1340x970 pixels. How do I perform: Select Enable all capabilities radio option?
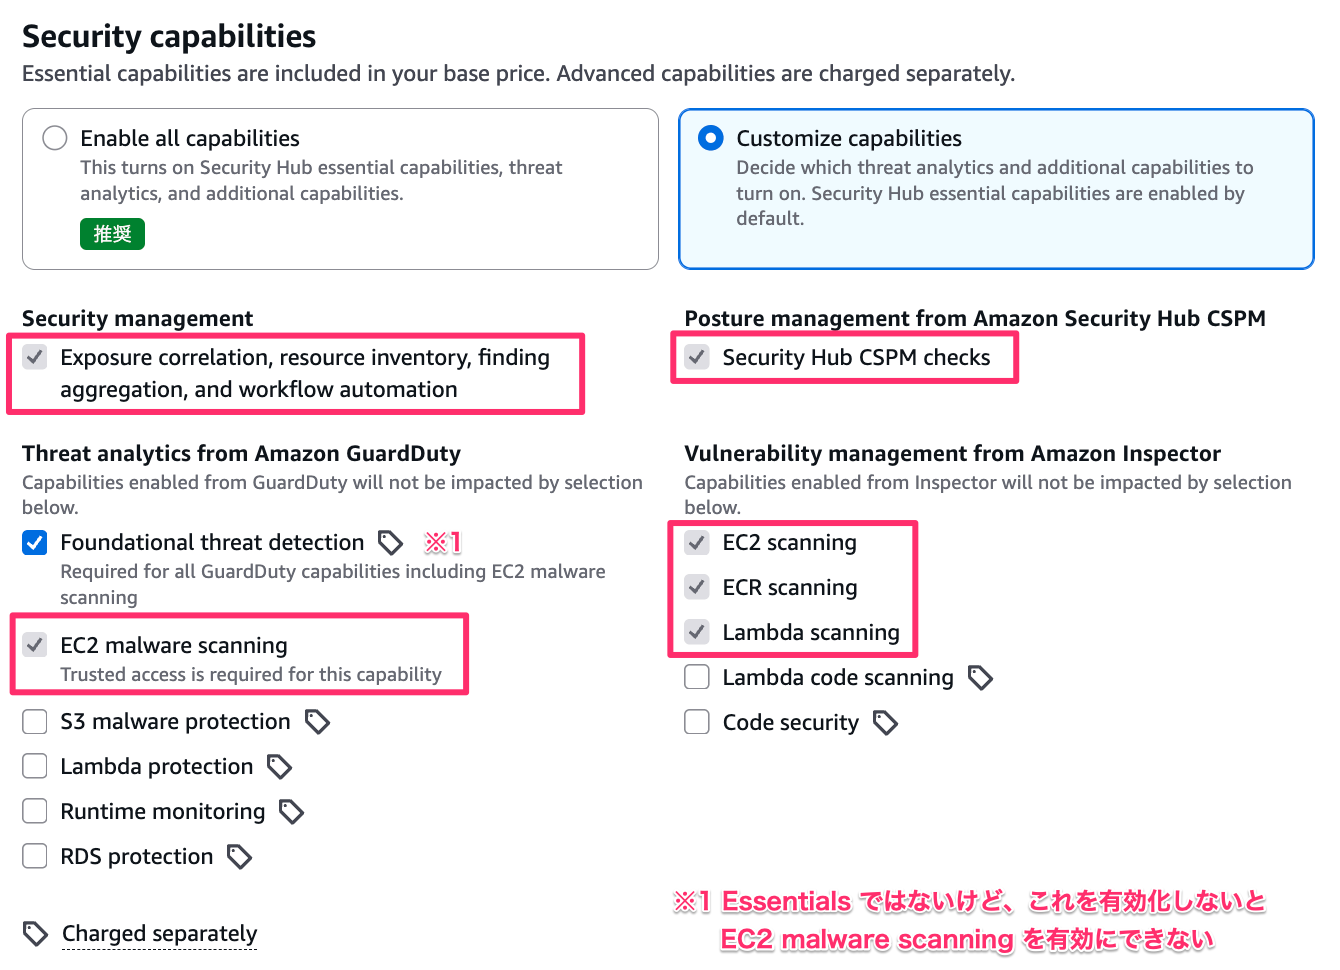(55, 138)
